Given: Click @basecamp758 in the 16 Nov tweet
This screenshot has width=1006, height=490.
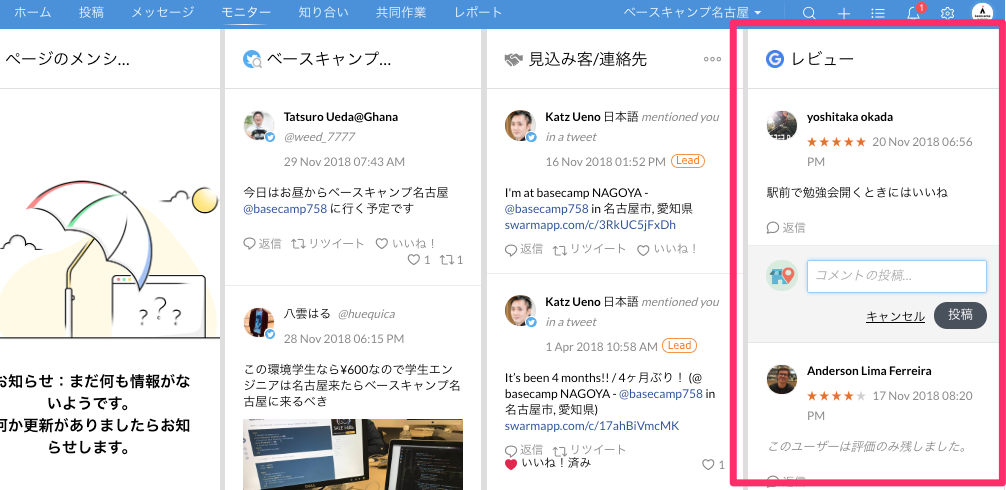Looking at the screenshot, I should [x=547, y=208].
